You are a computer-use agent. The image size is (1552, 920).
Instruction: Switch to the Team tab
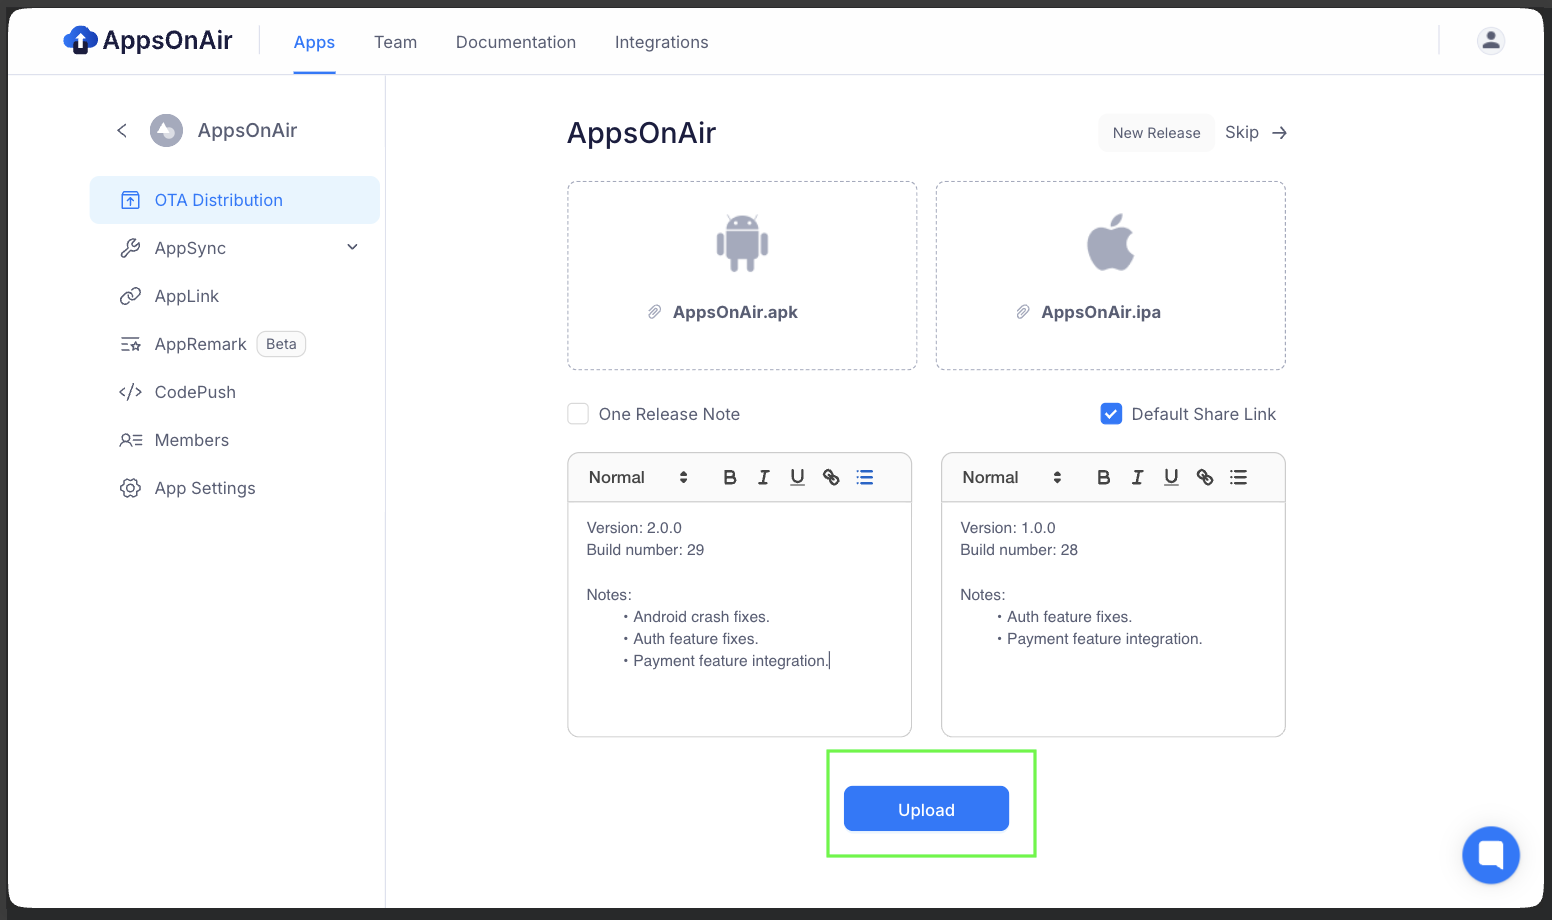(395, 42)
